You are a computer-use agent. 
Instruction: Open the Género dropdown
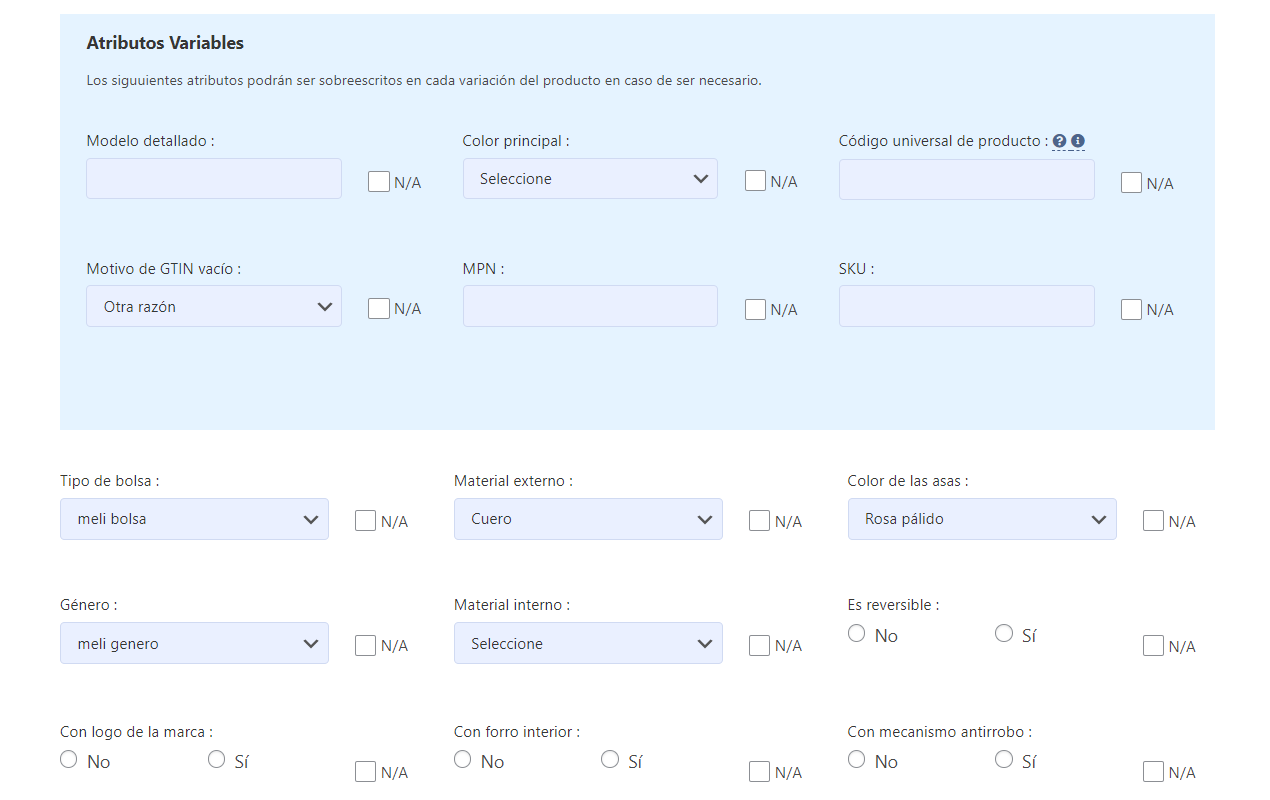(194, 644)
